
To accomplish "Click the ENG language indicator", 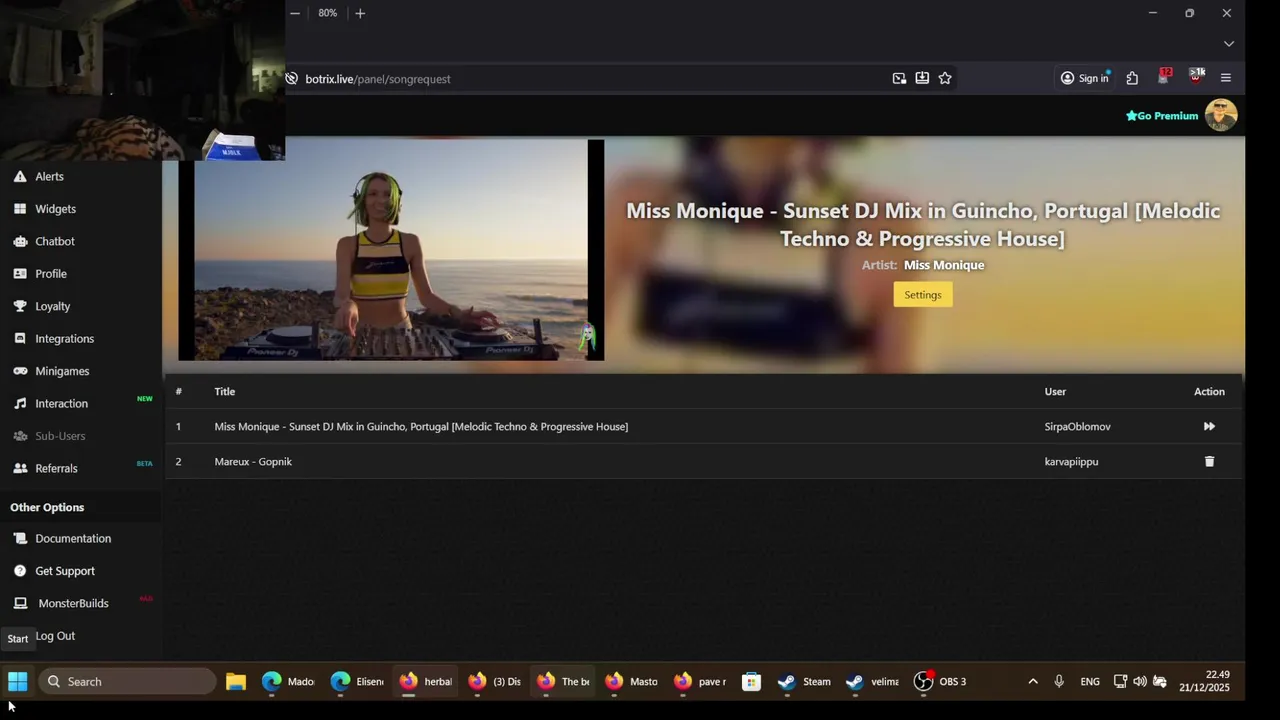I will click(1090, 682).
